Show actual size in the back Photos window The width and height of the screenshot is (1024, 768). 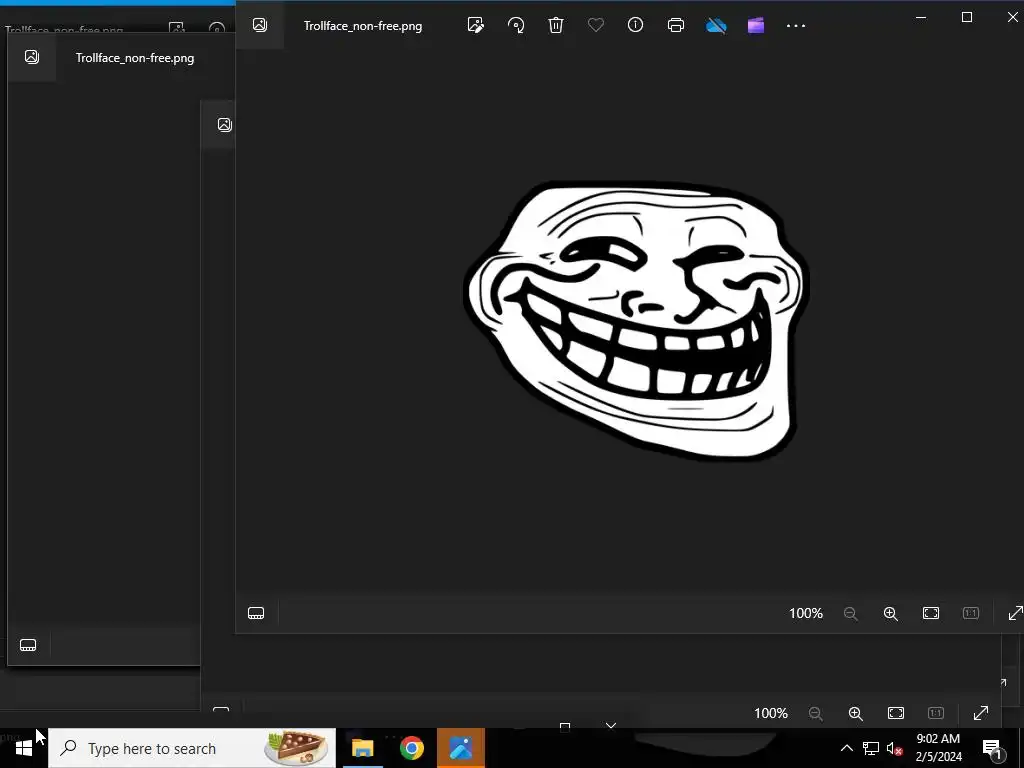coord(936,713)
